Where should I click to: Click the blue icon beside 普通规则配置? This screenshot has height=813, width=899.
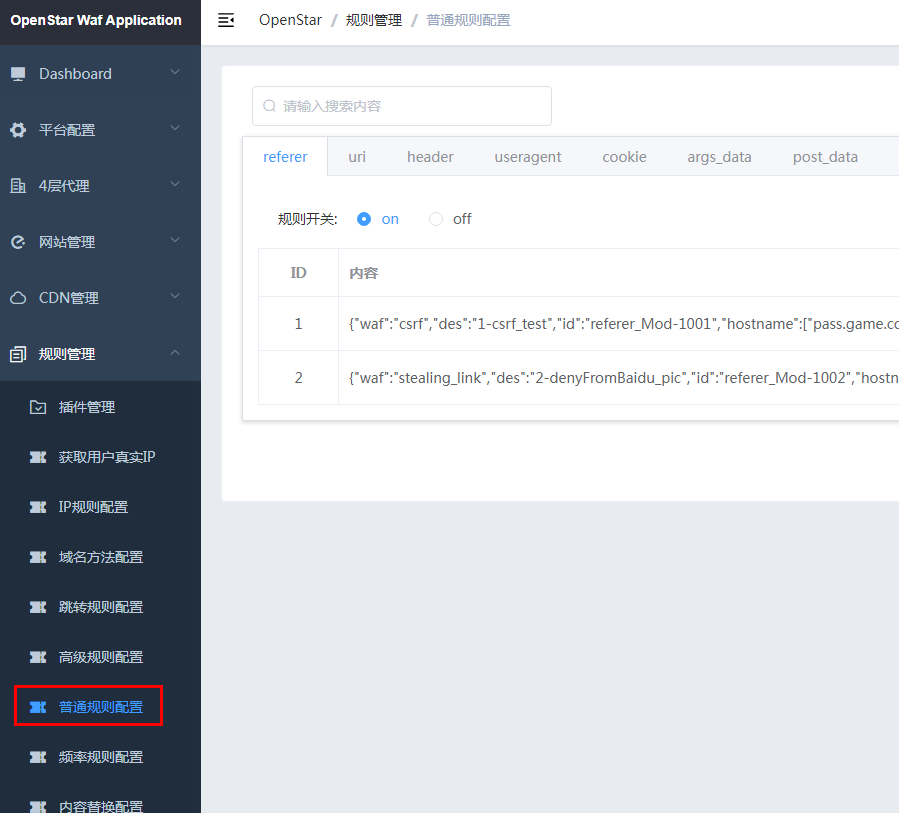point(38,707)
